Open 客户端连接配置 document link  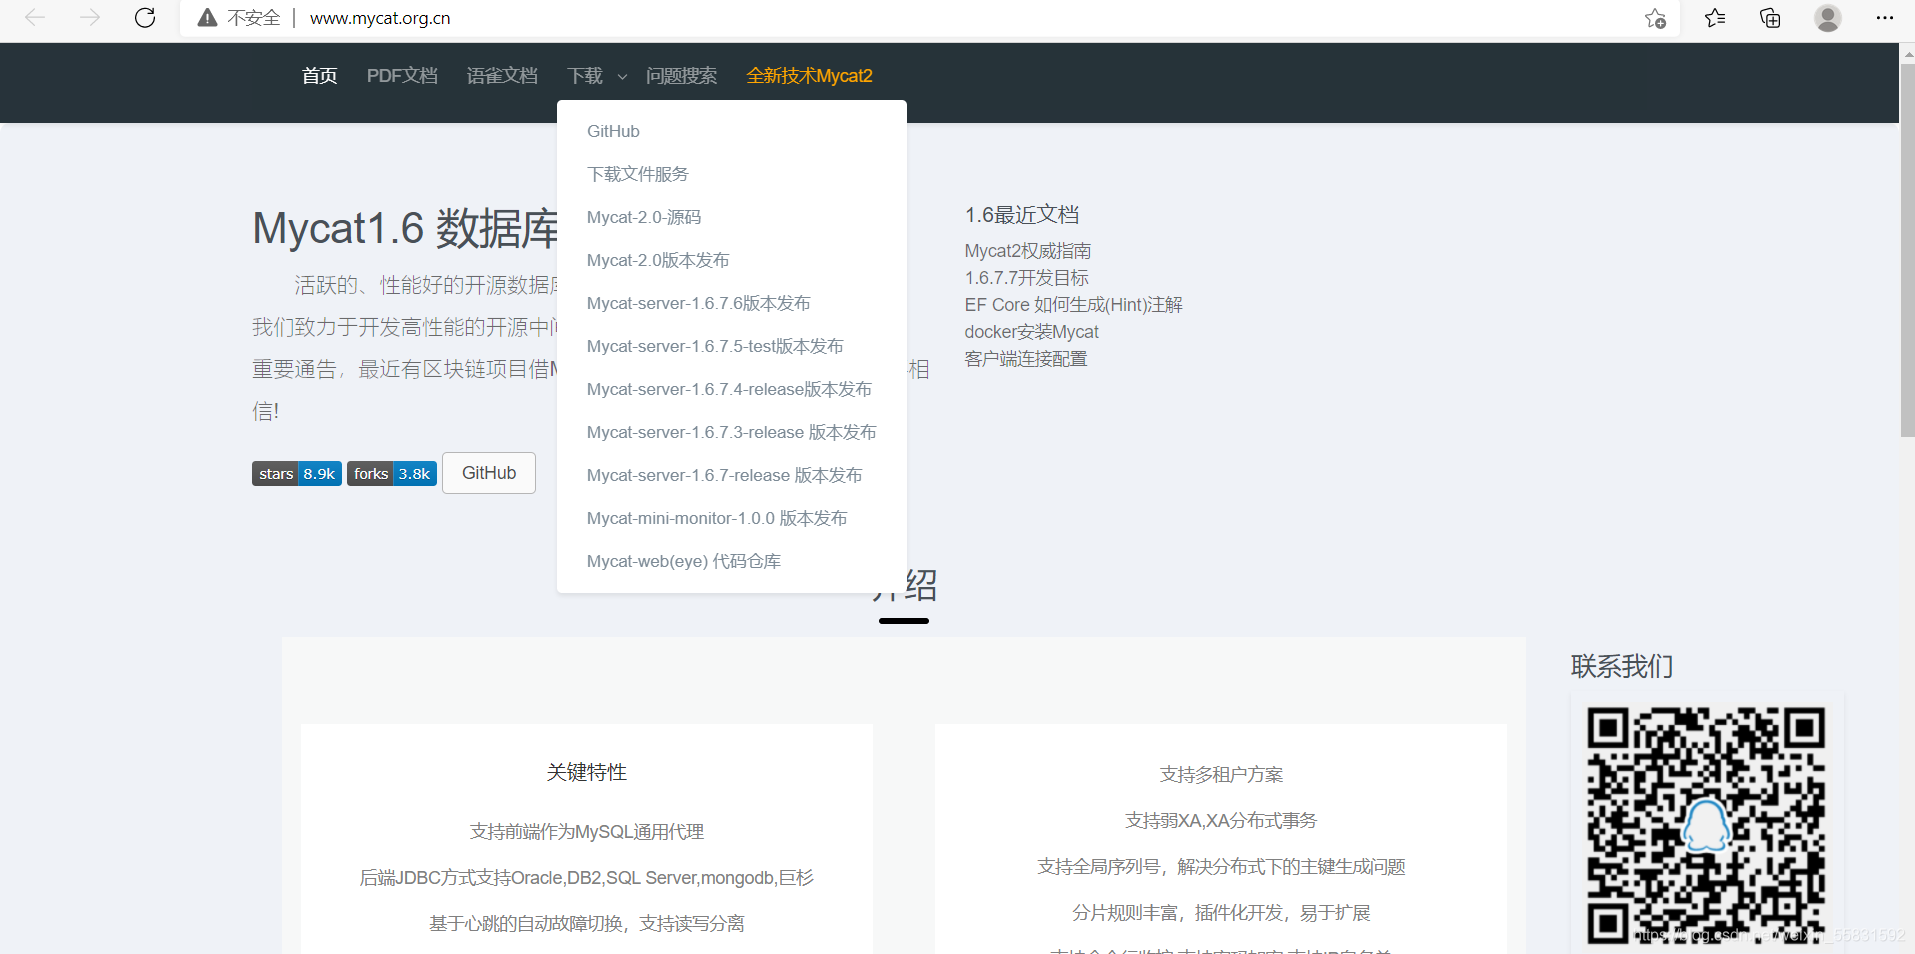1026,359
